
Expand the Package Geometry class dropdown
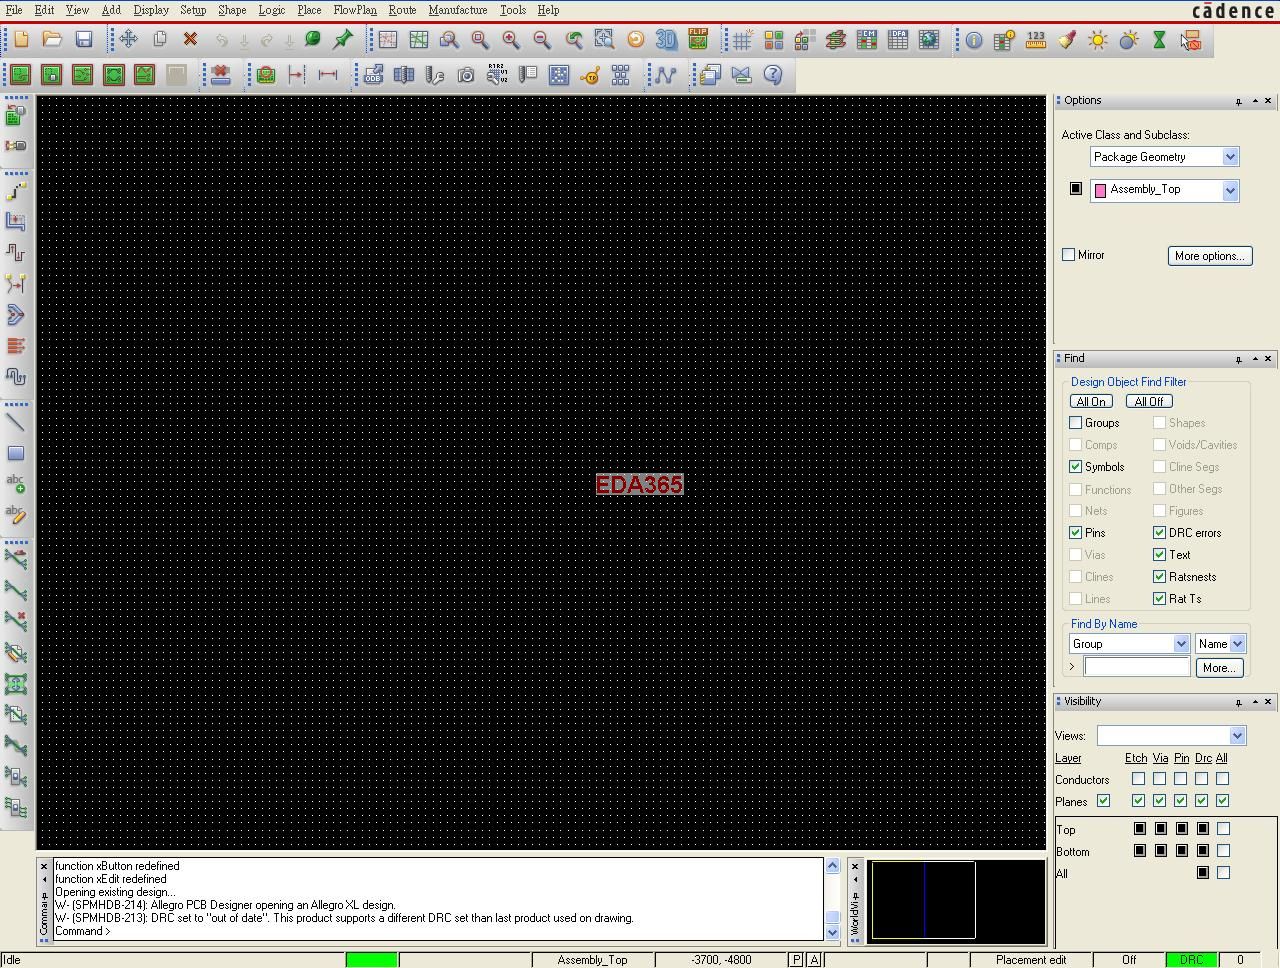pyautogui.click(x=1230, y=157)
